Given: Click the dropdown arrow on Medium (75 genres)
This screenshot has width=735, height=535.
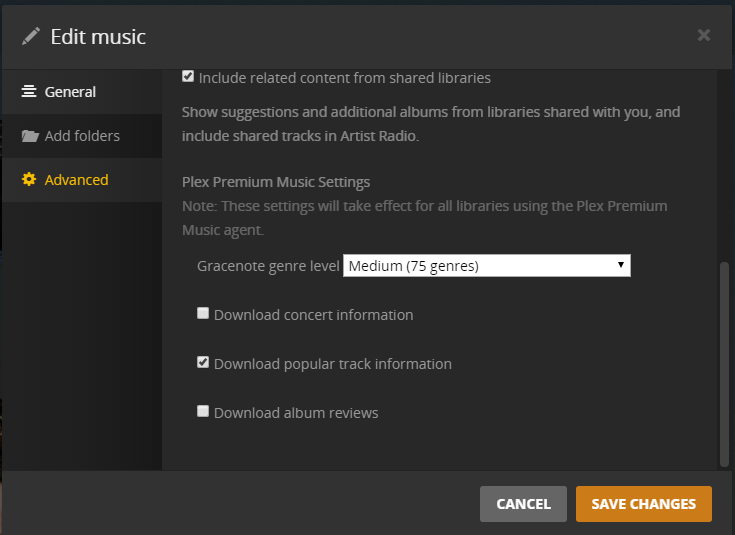Looking at the screenshot, I should [621, 265].
